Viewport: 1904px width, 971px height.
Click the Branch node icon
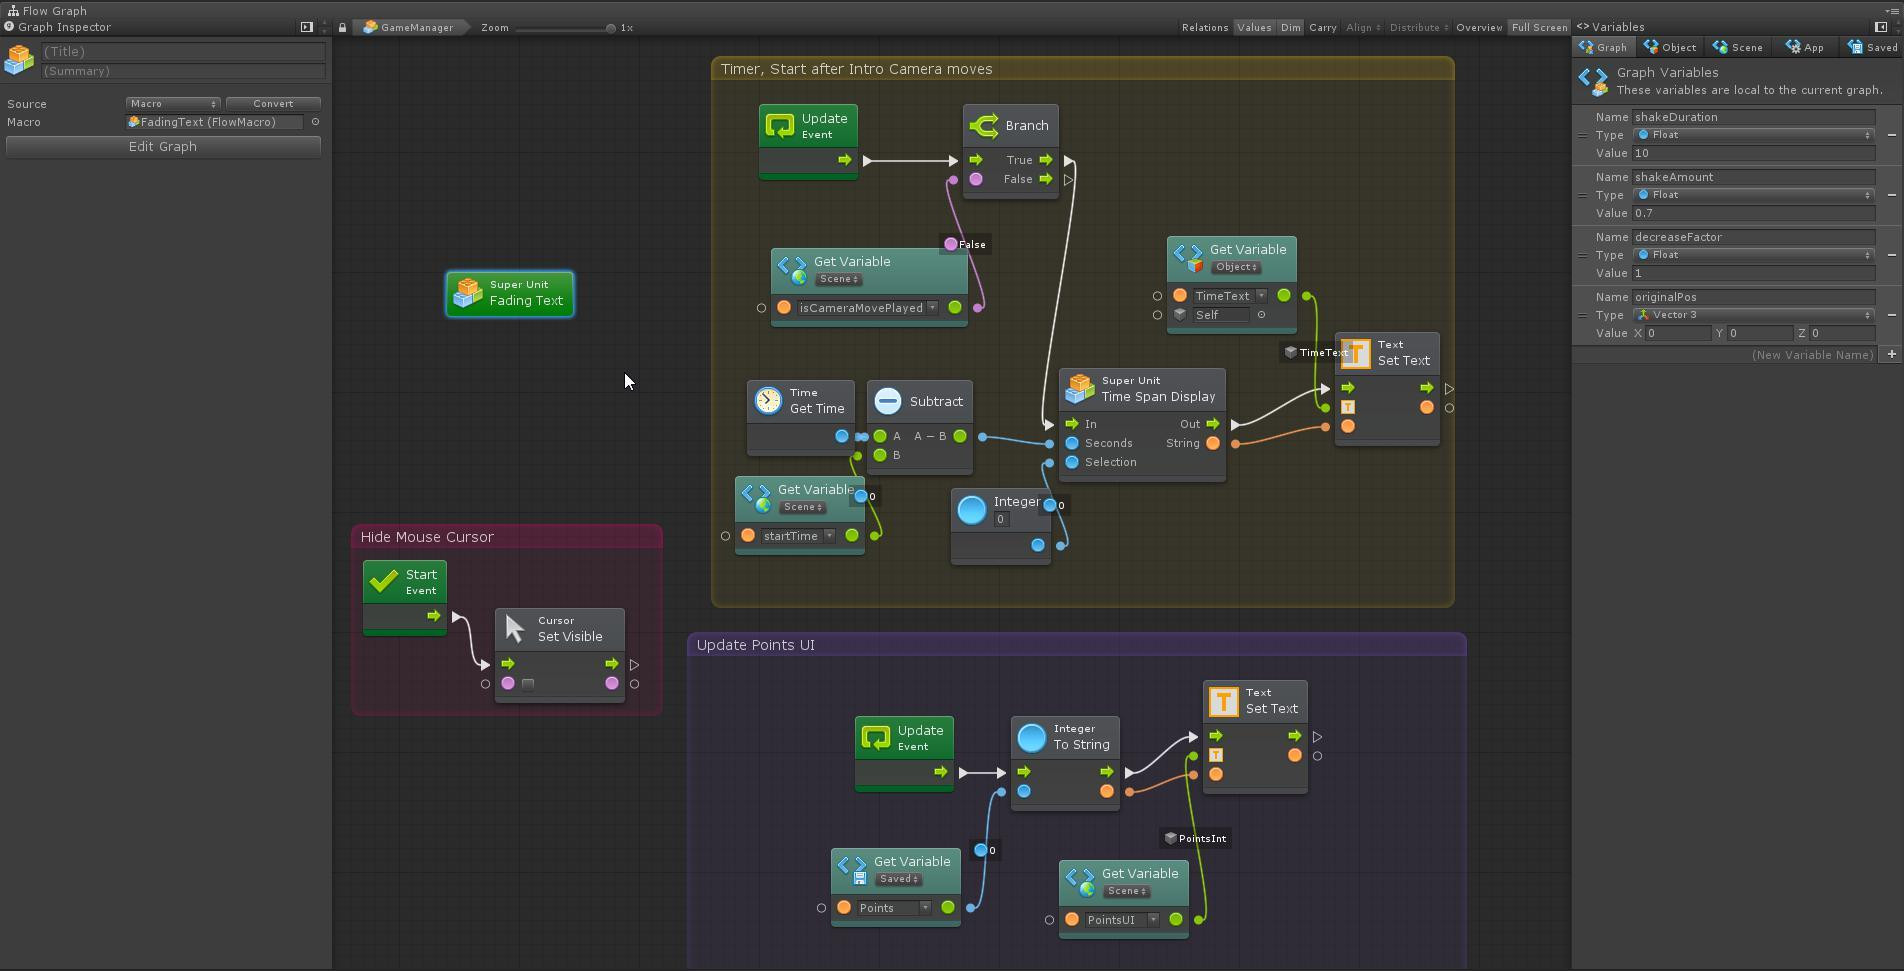coord(984,126)
